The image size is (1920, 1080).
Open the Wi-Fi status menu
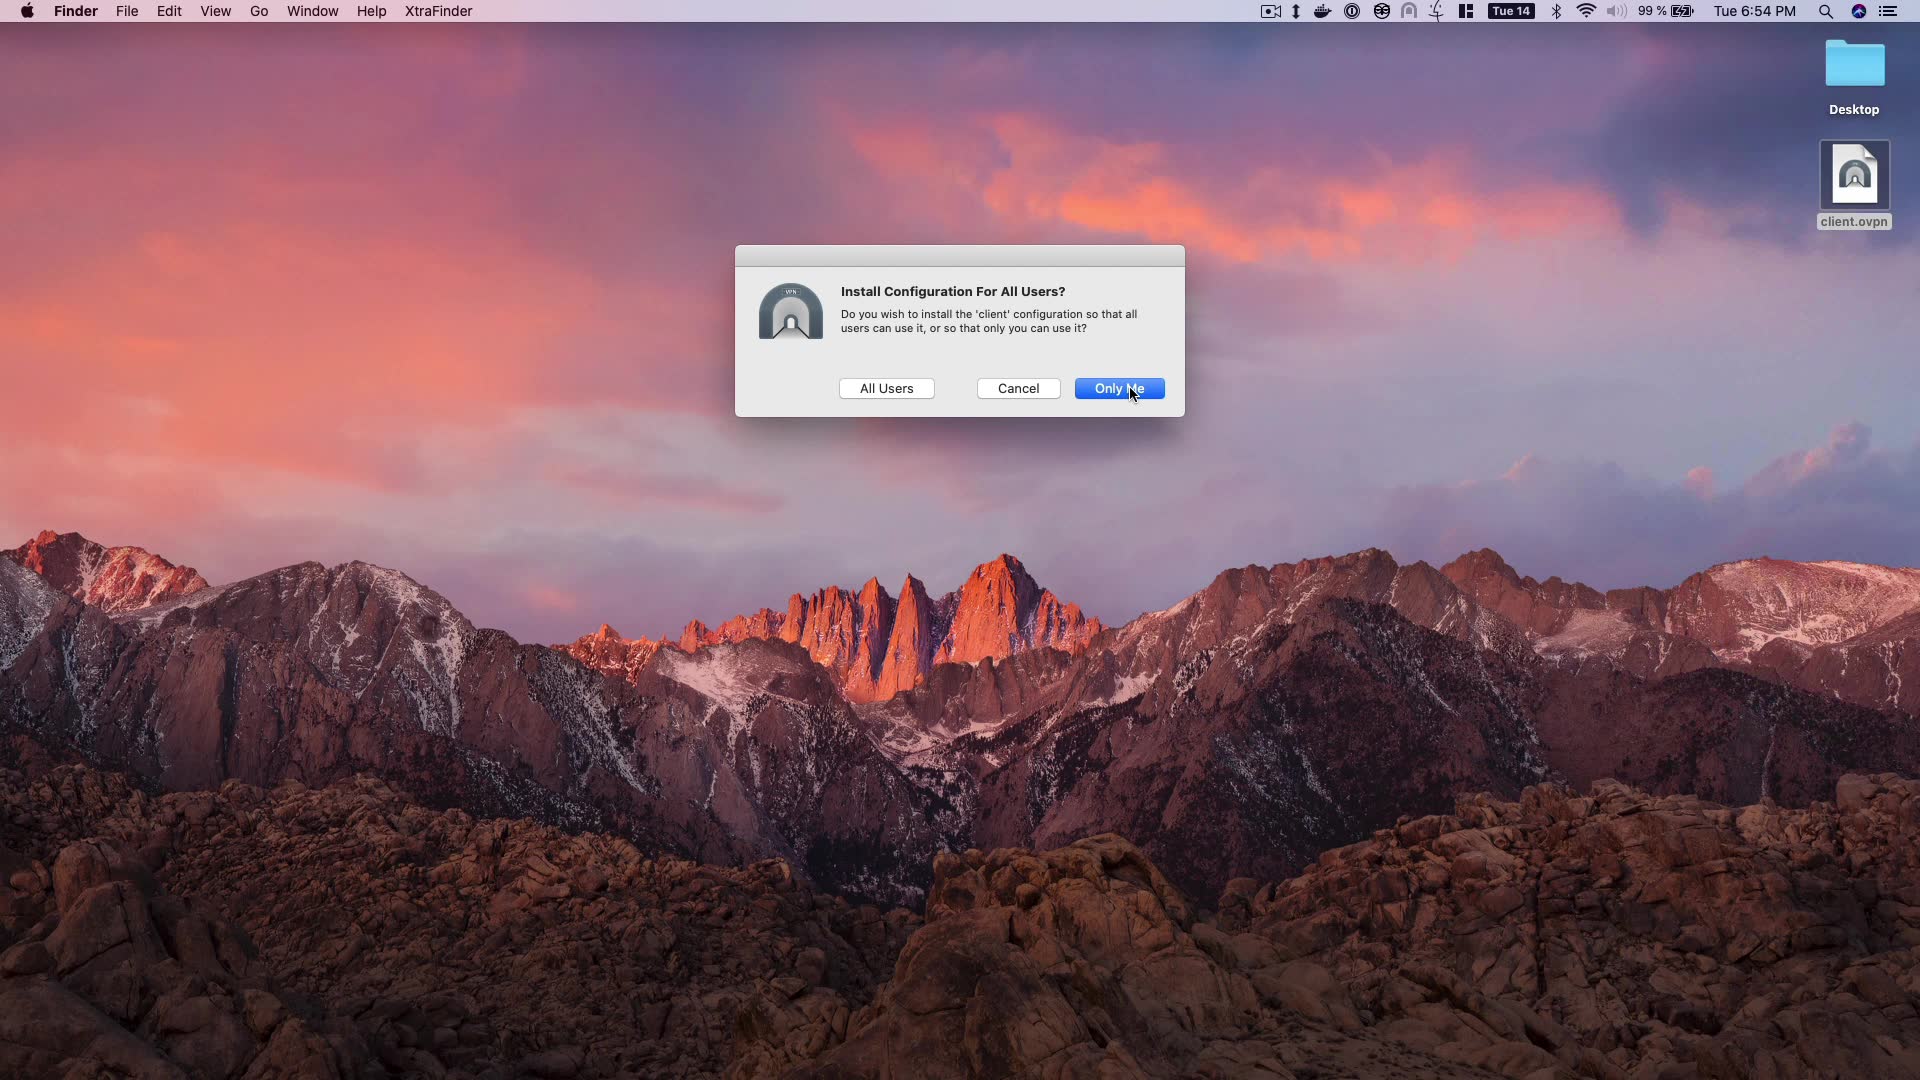(x=1586, y=11)
